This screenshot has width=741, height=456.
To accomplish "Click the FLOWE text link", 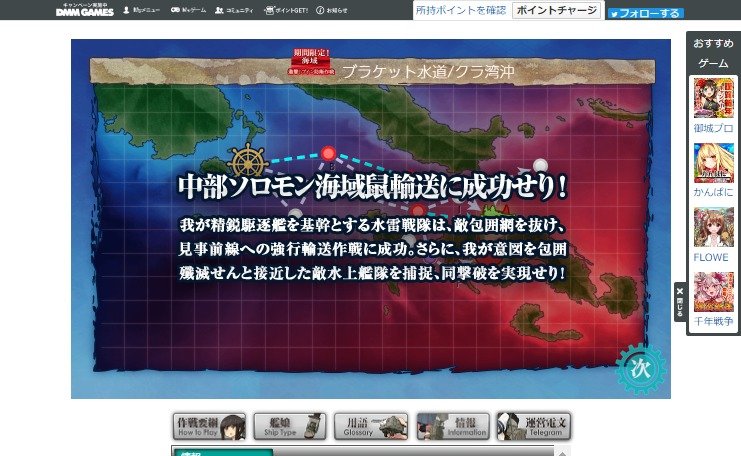I will [x=711, y=257].
